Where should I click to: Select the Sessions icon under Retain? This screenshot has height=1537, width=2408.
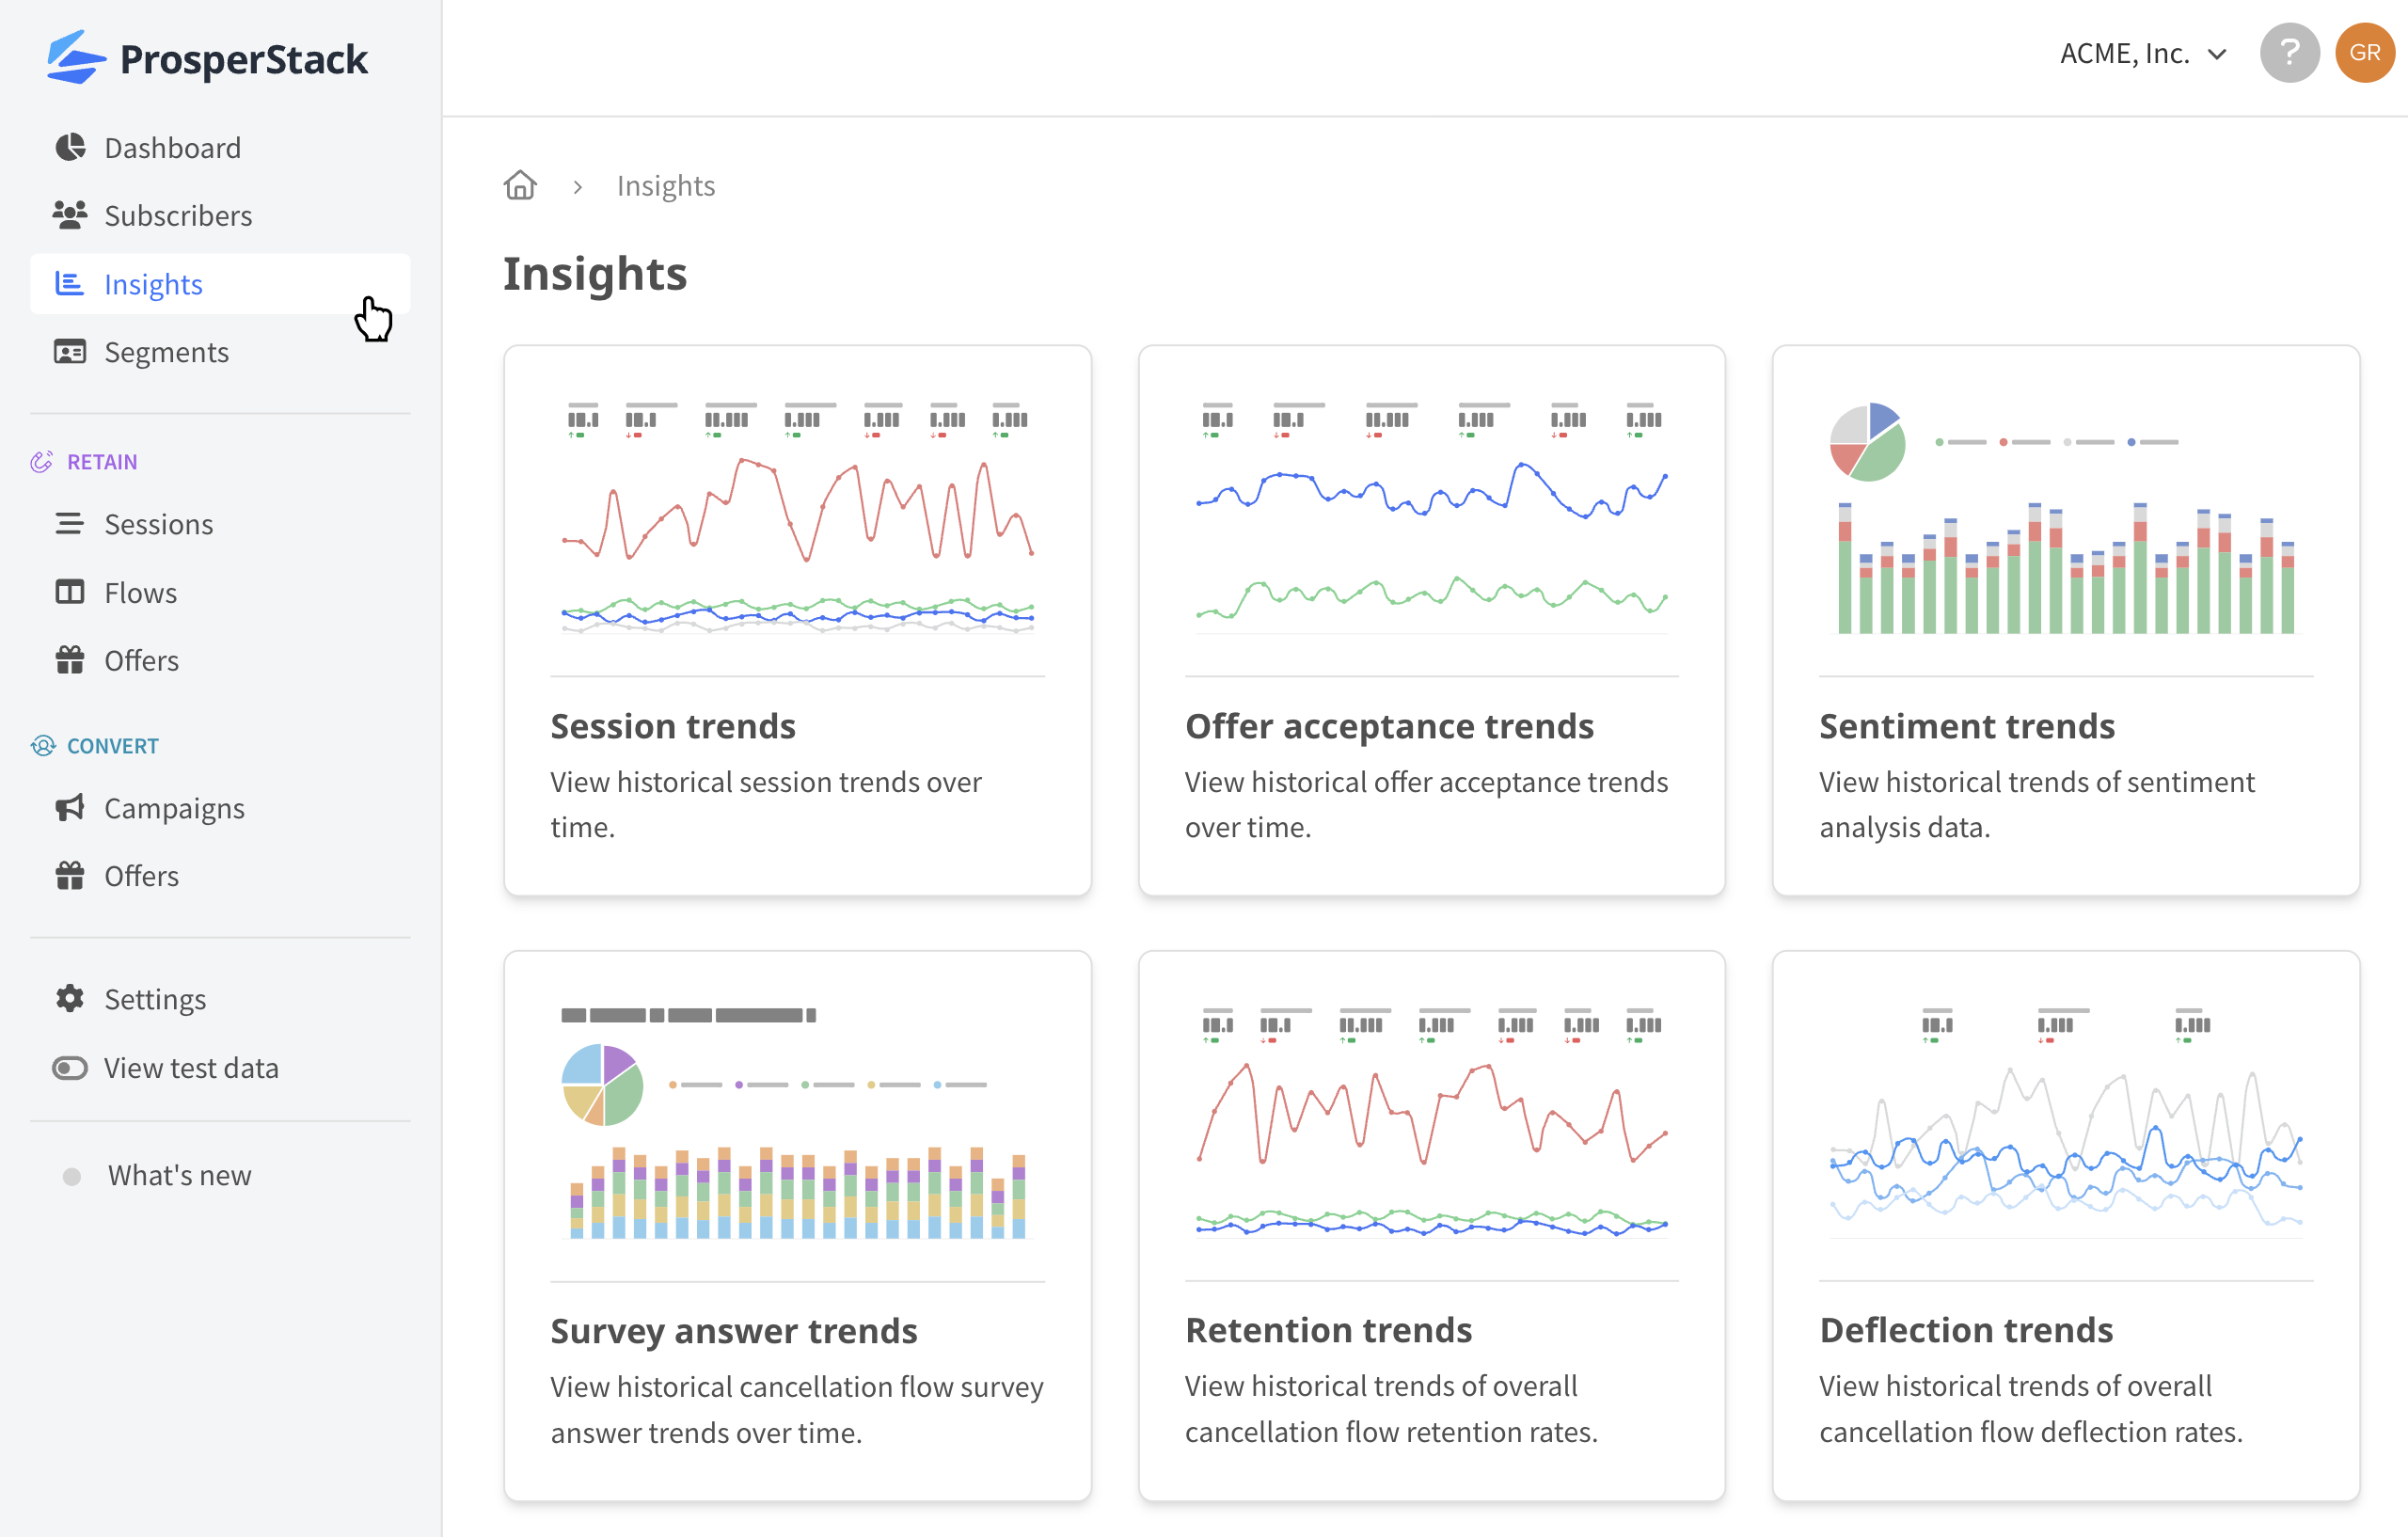69,523
